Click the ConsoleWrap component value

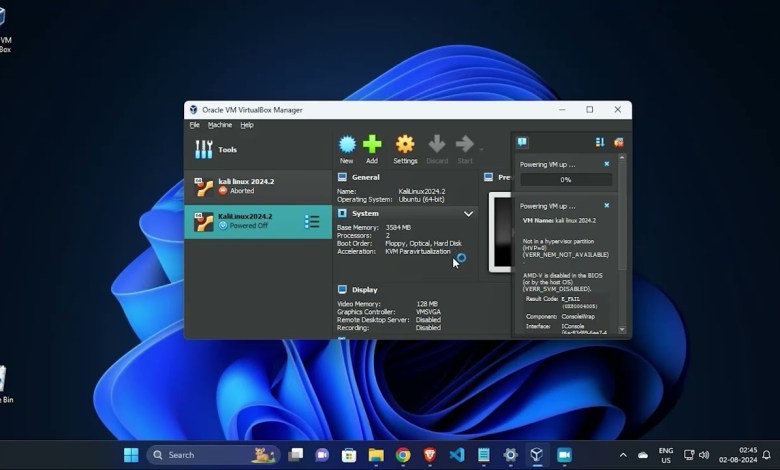578,316
